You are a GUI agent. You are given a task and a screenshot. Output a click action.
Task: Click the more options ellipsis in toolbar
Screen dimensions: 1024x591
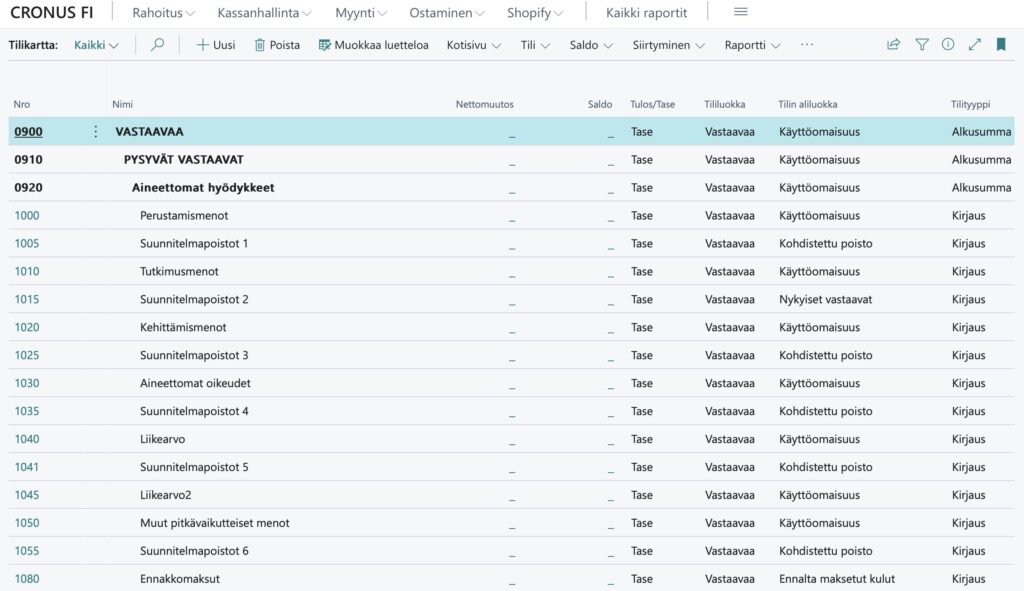click(x=807, y=45)
